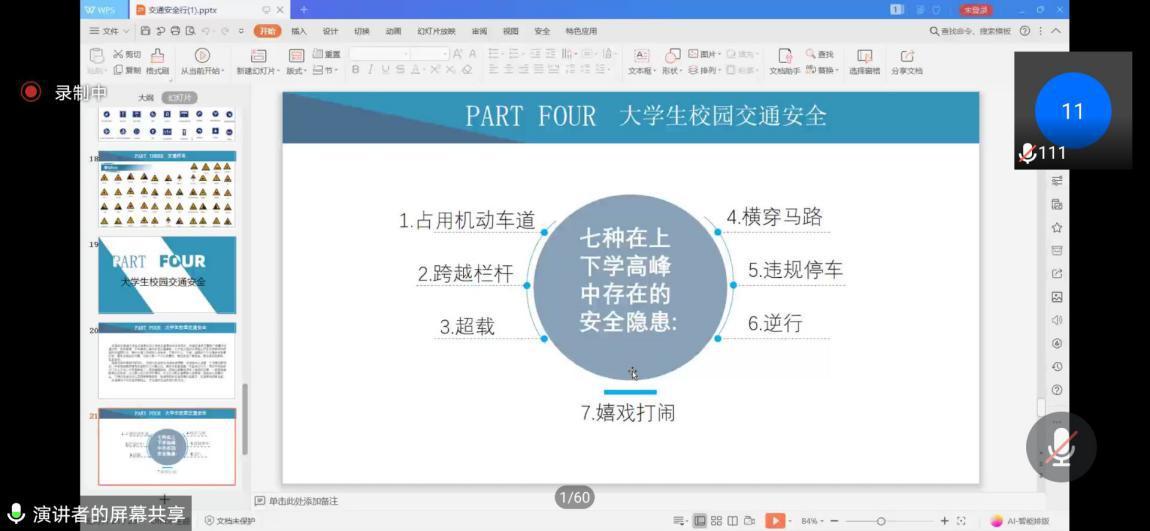Select the PART FOUR title slide thumbnail
This screenshot has height=531, width=1150.
tap(167, 274)
